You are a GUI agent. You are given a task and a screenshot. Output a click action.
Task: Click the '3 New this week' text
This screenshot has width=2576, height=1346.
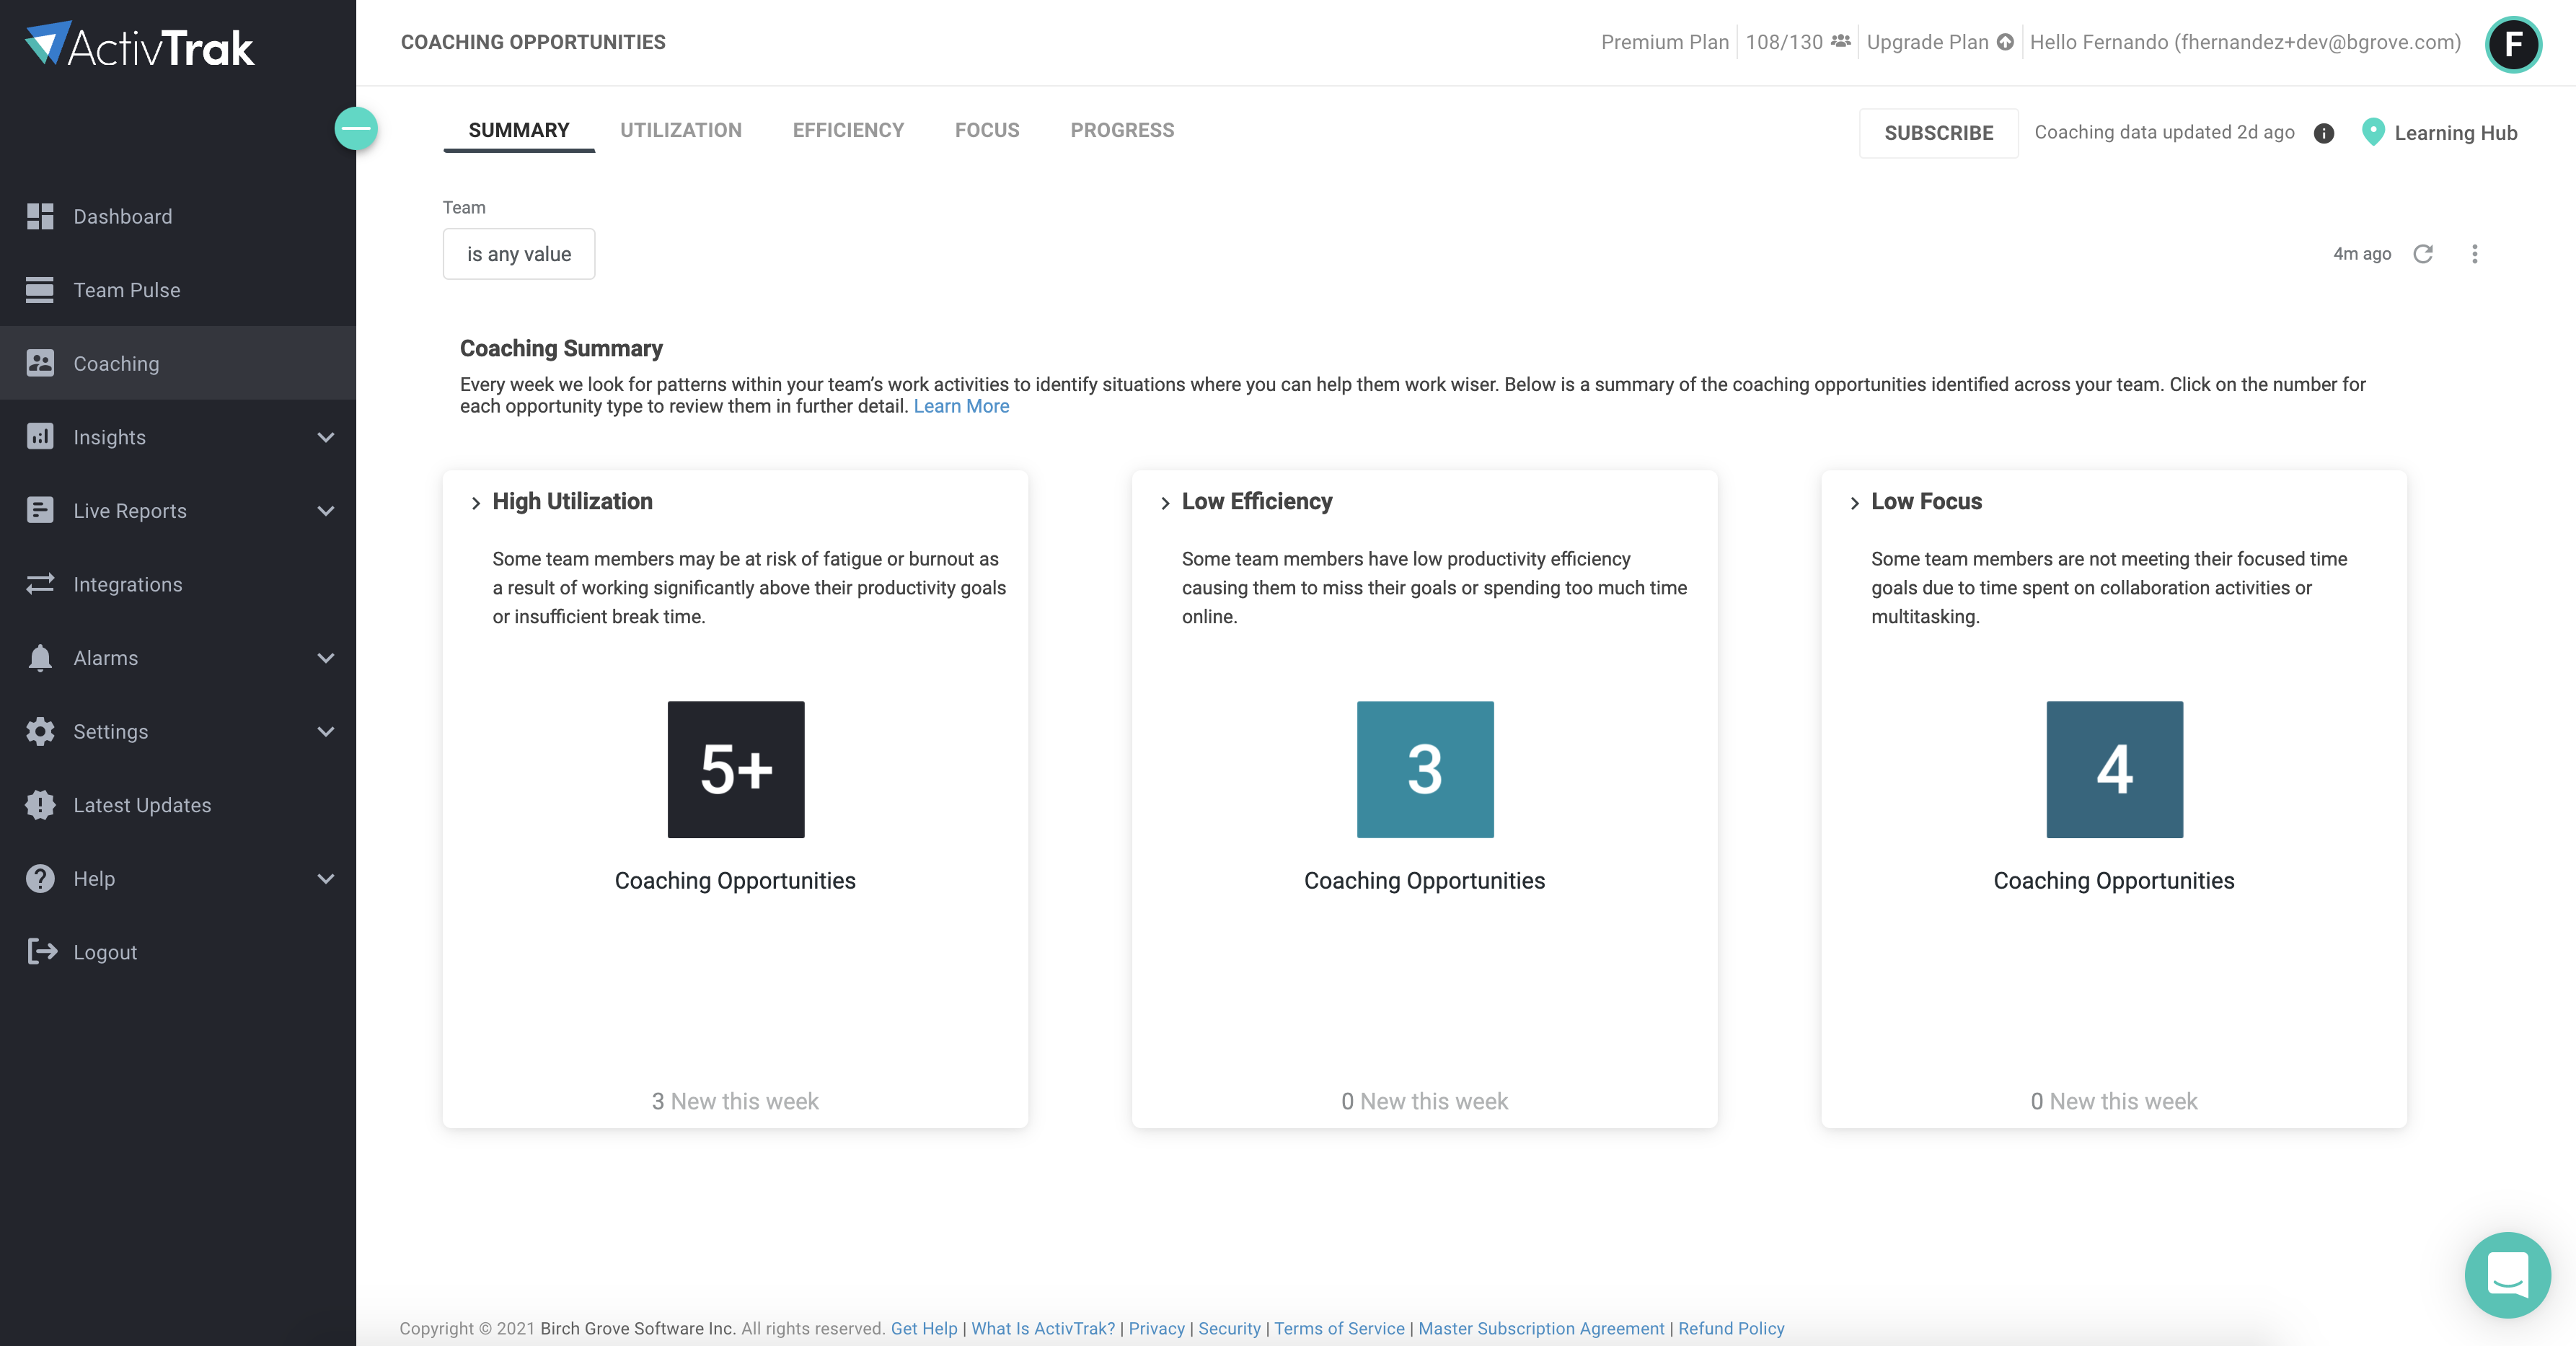[x=735, y=1101]
